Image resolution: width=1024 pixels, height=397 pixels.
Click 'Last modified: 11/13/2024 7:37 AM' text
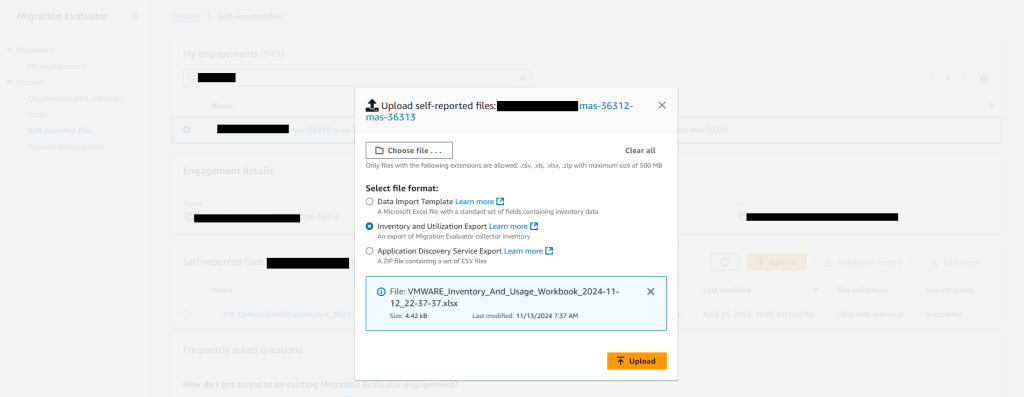coord(525,315)
